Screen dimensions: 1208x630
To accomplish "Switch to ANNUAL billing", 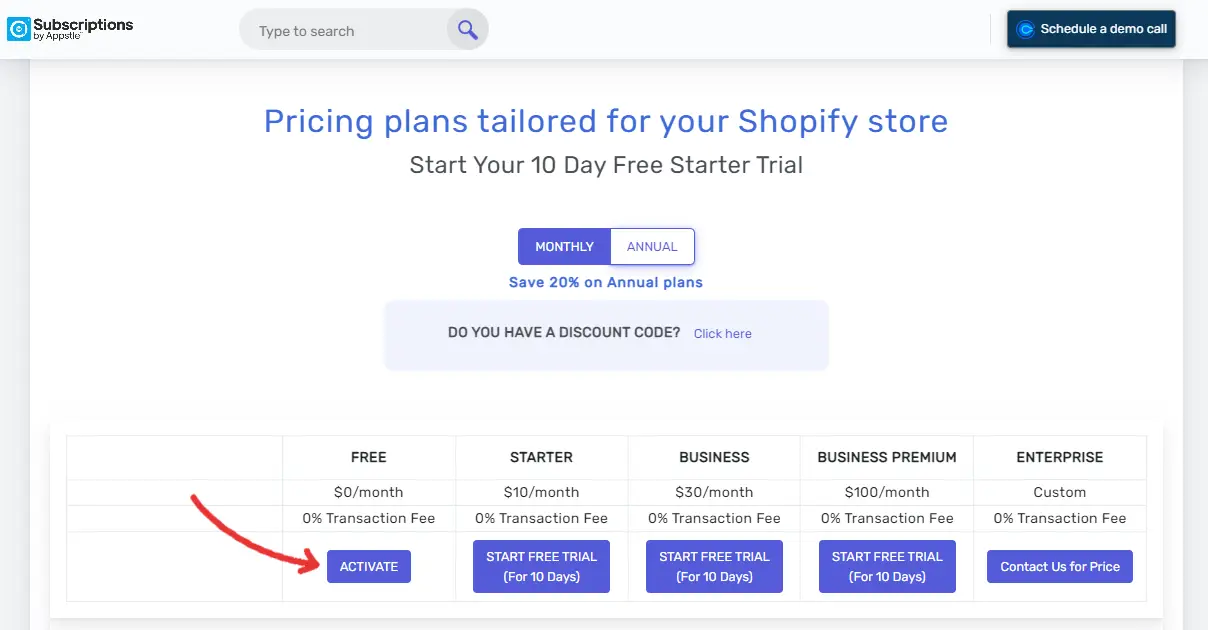I will point(652,247).
